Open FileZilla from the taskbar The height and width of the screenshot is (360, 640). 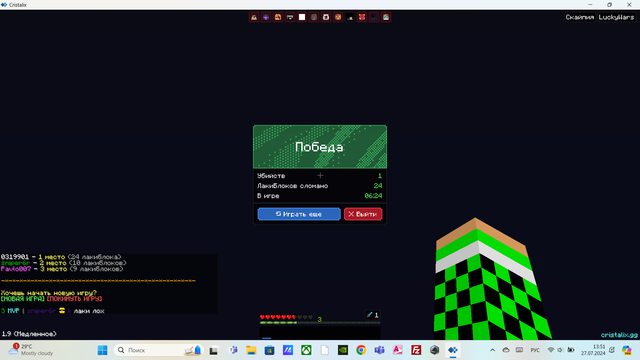[x=416, y=350]
